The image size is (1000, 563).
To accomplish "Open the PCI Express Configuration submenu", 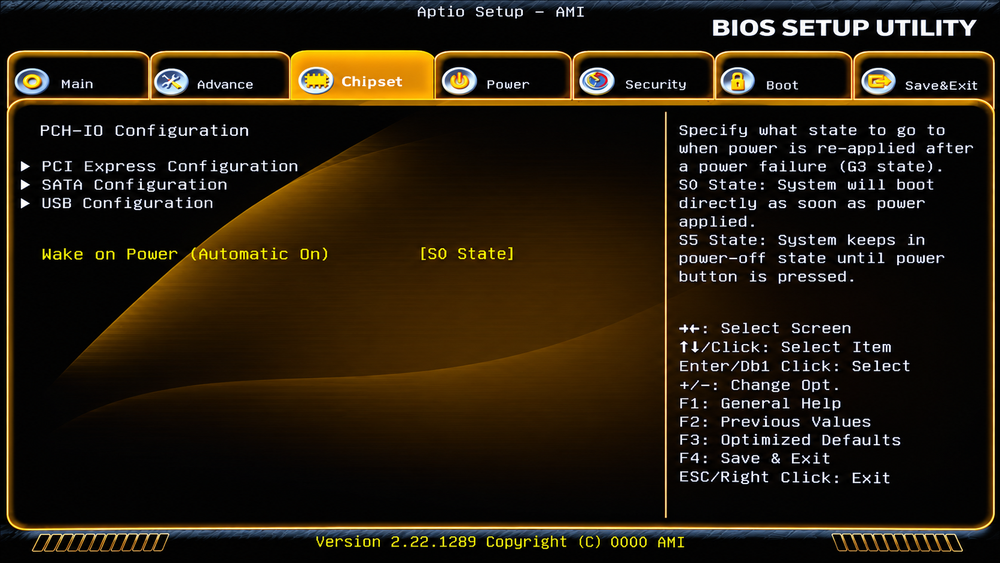I will click(x=170, y=166).
